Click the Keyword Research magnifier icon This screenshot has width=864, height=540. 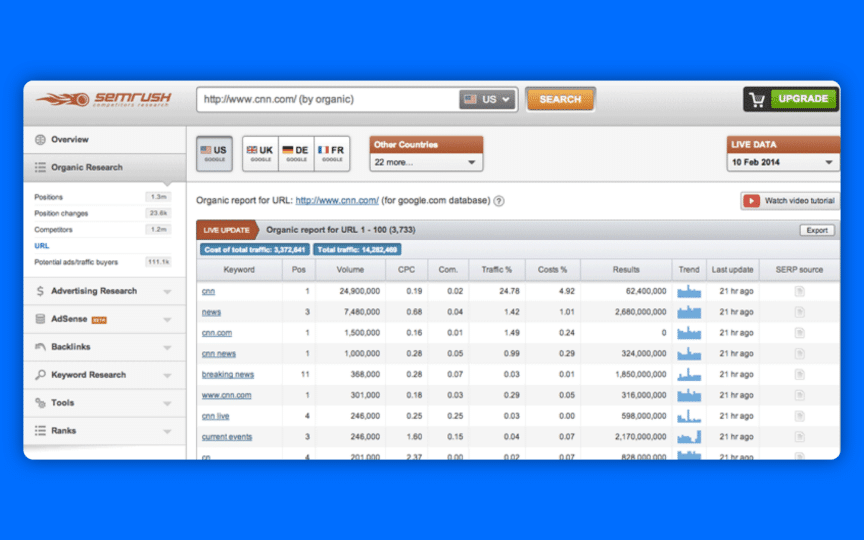[40, 375]
